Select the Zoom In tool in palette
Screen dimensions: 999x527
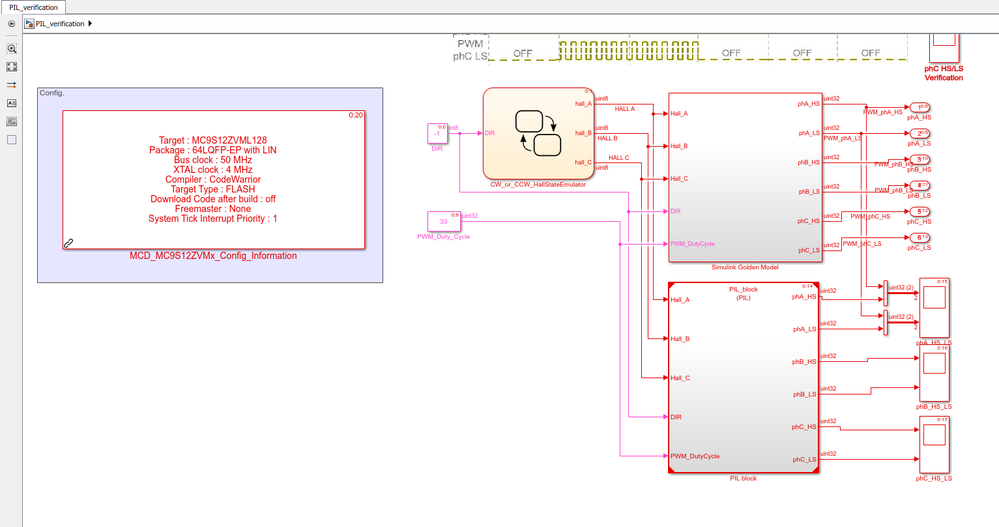11,48
